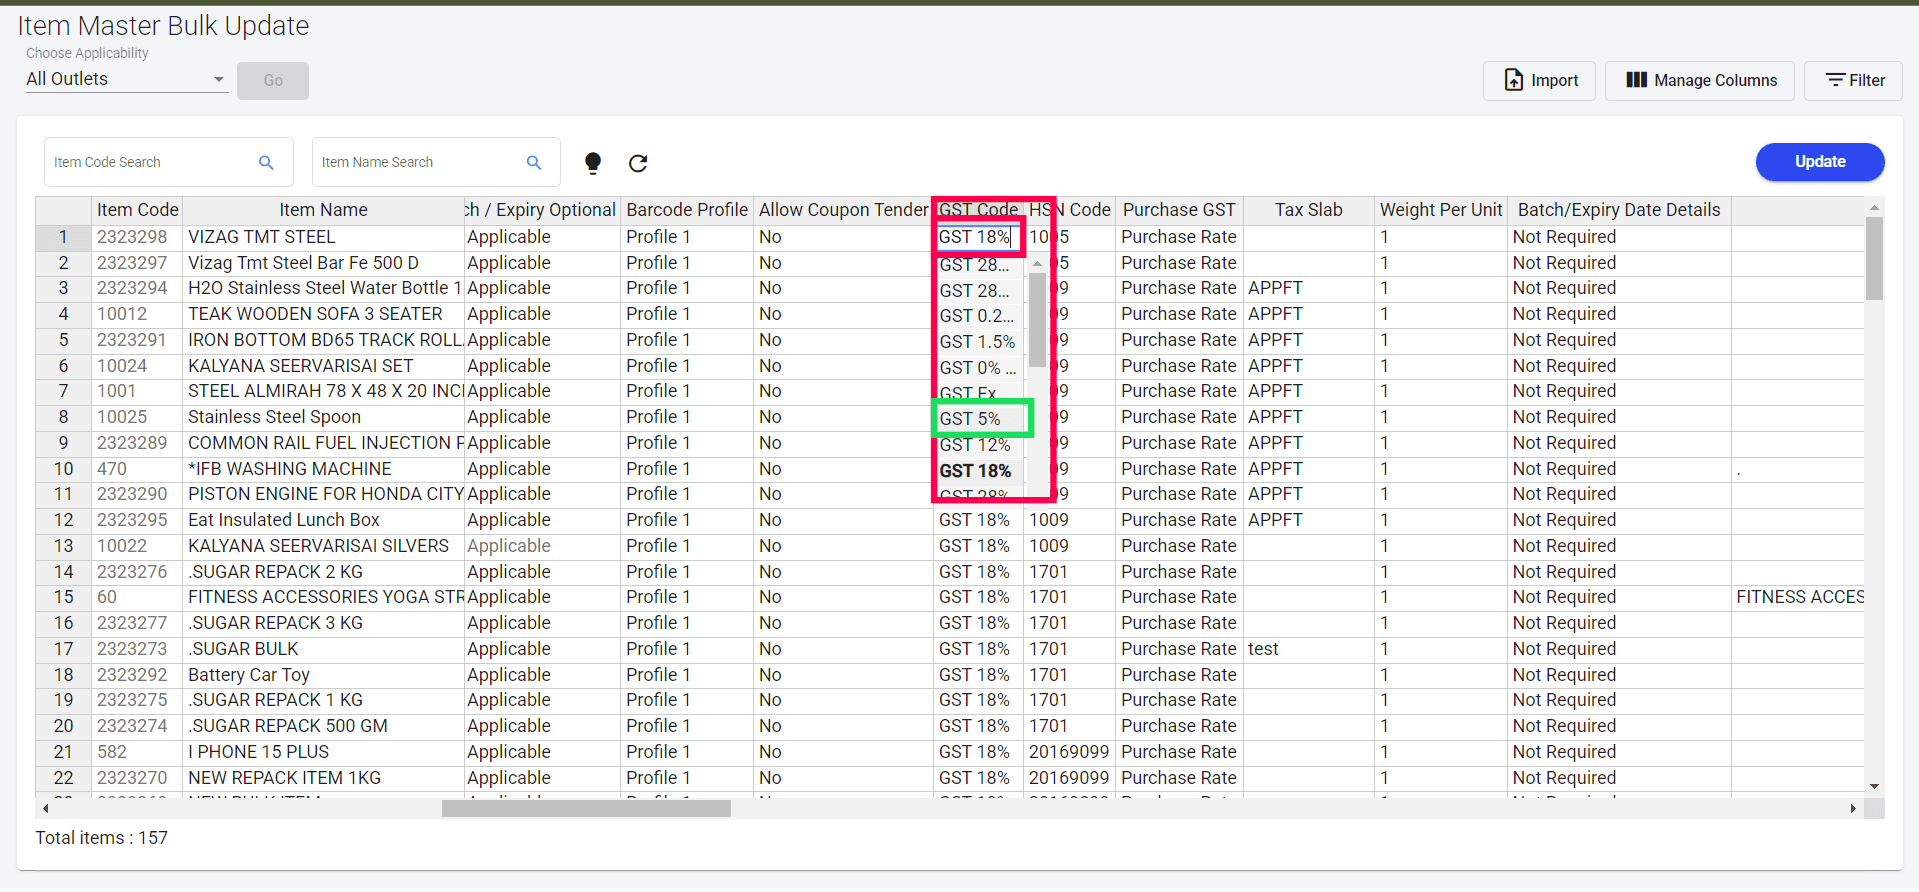Screen dimensions: 1919x892
Task: Open the Filter options
Action: click(x=1854, y=80)
